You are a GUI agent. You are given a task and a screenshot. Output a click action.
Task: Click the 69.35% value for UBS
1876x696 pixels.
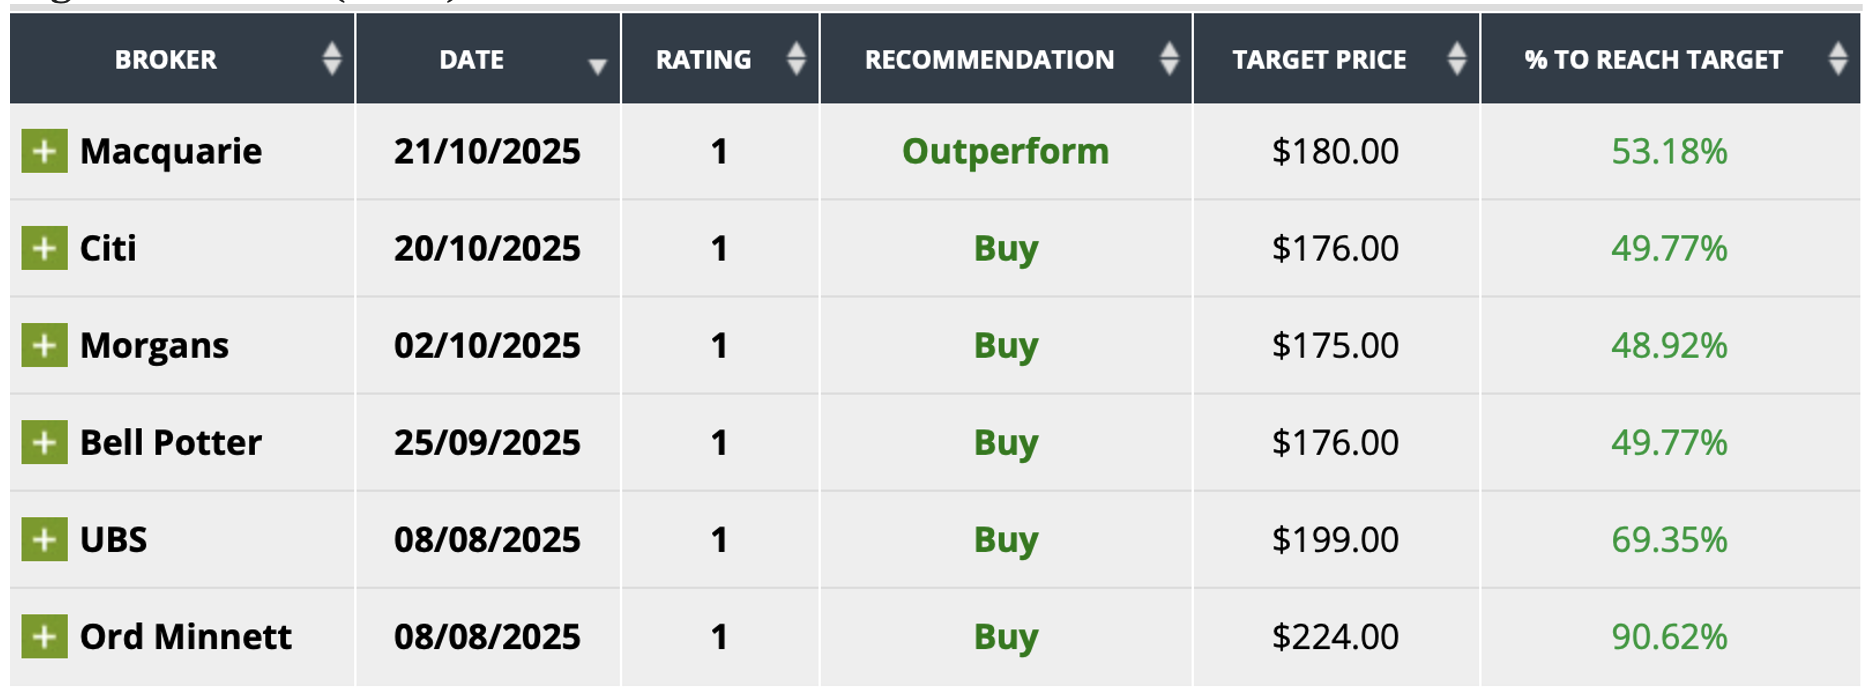click(1668, 539)
